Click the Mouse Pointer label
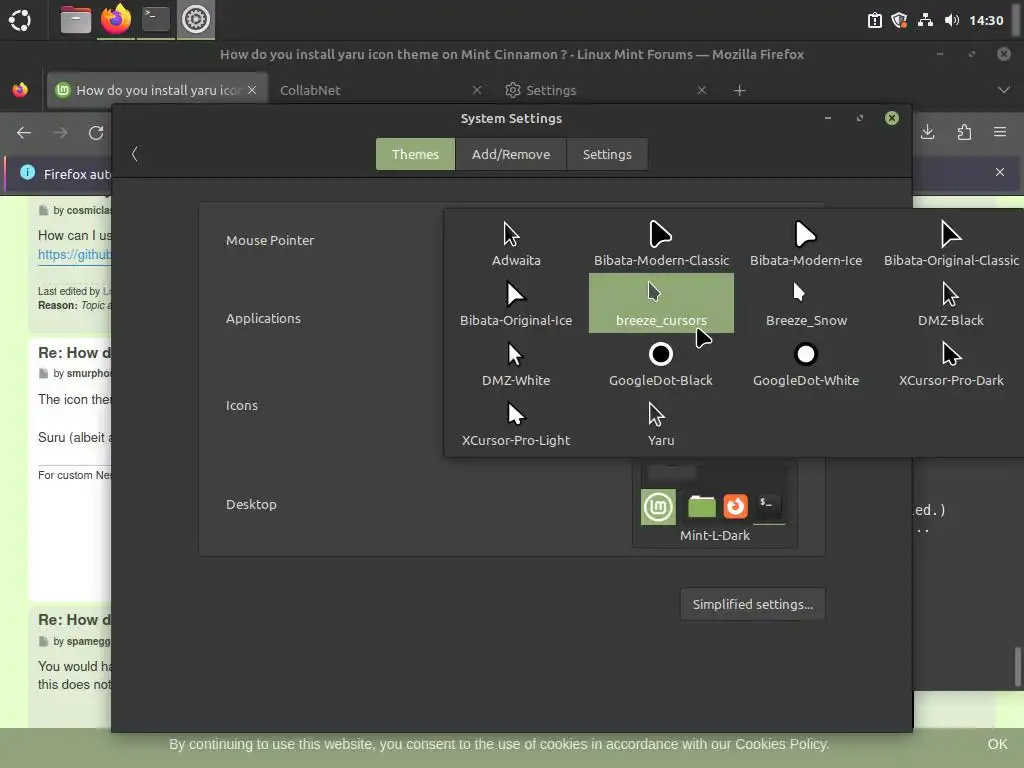This screenshot has height=768, width=1024. (x=270, y=240)
